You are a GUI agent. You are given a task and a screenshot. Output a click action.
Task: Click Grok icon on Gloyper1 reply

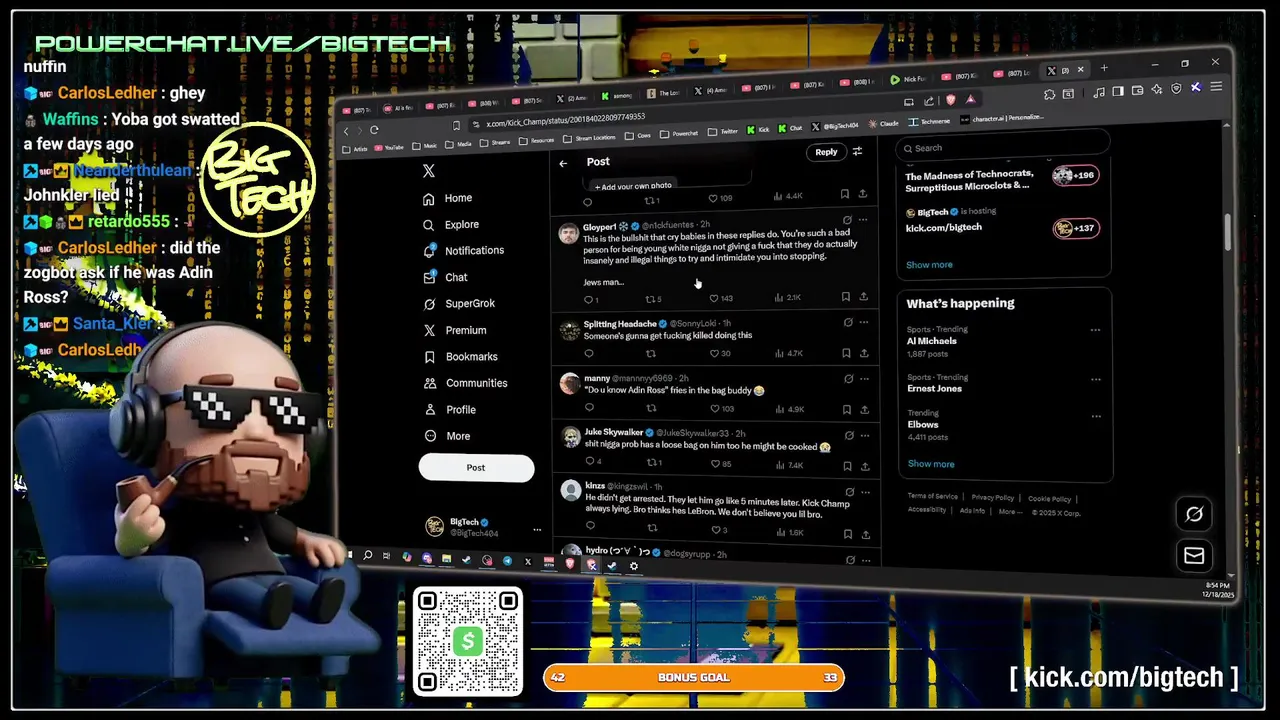point(847,220)
